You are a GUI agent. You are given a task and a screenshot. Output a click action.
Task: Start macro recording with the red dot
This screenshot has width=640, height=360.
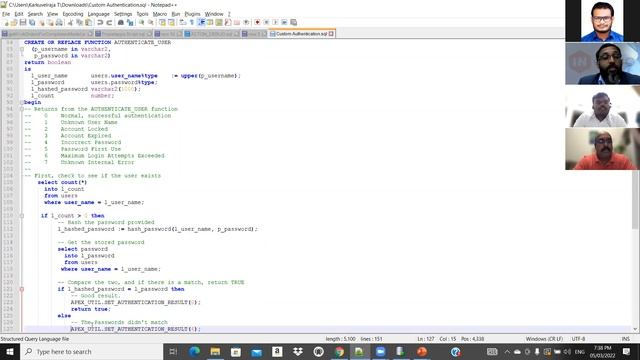(257, 22)
